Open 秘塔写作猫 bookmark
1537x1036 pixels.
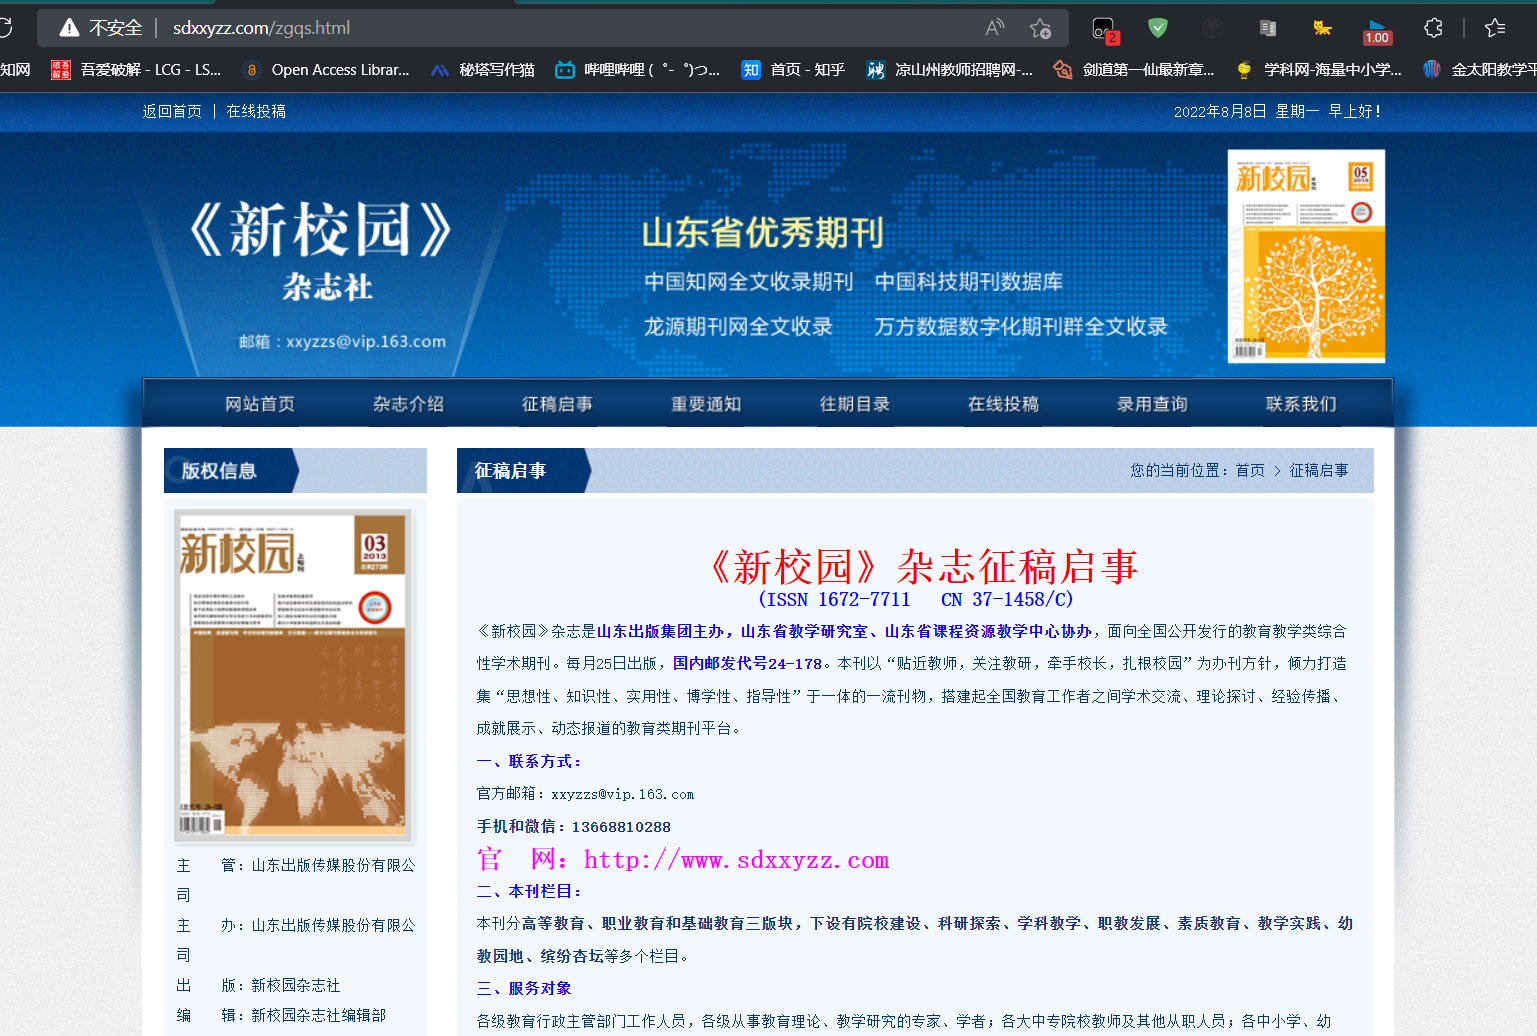[483, 69]
